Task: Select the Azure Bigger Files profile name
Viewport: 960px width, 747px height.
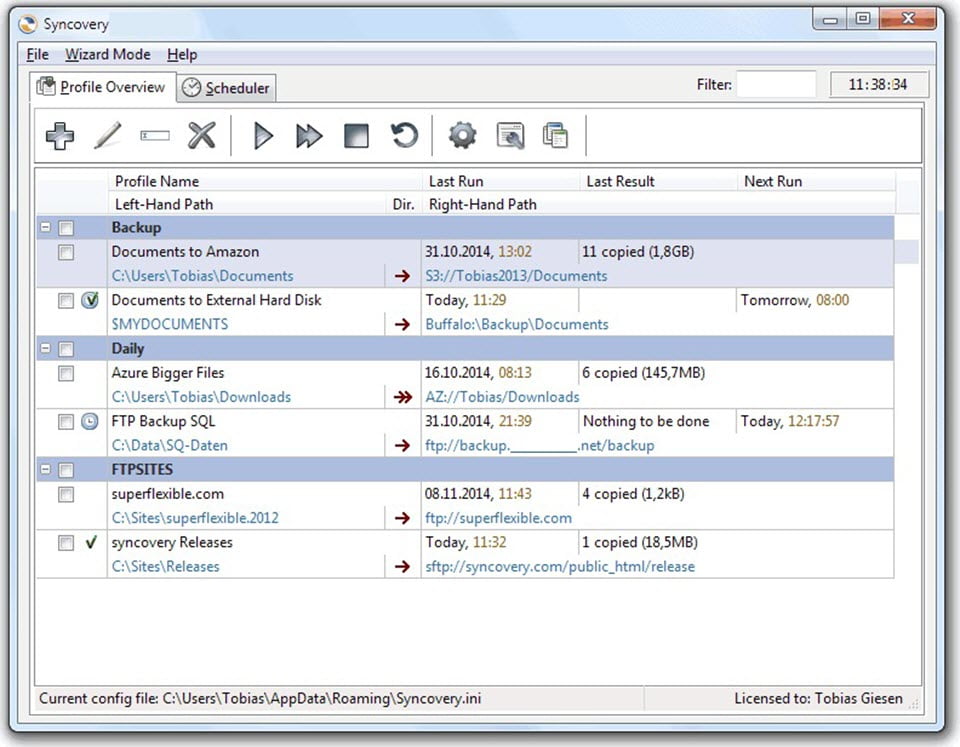Action: [x=168, y=373]
